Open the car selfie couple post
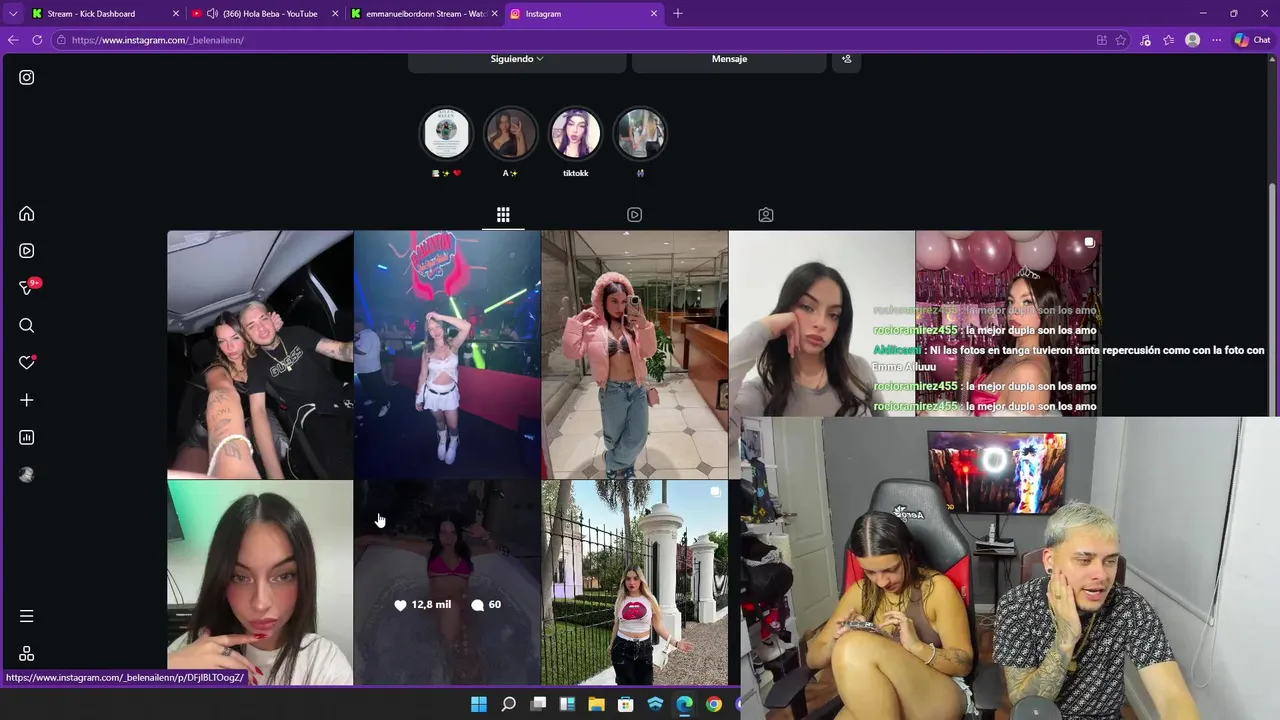1280x720 pixels. [260, 355]
